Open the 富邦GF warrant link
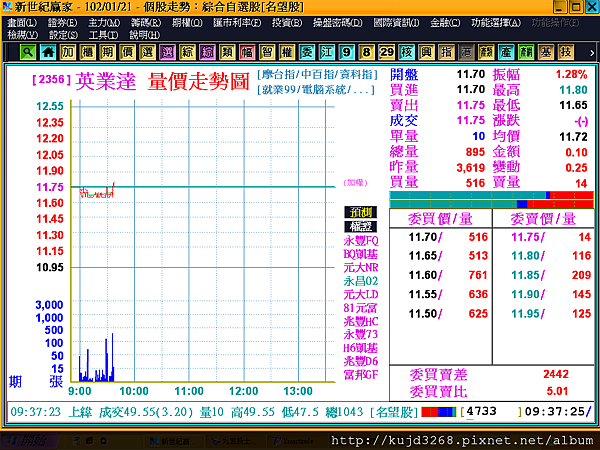 pos(361,374)
